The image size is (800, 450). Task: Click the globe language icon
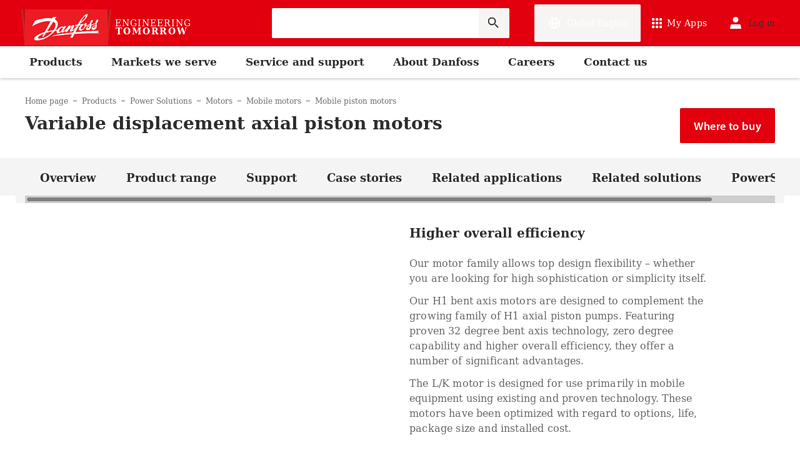(554, 23)
